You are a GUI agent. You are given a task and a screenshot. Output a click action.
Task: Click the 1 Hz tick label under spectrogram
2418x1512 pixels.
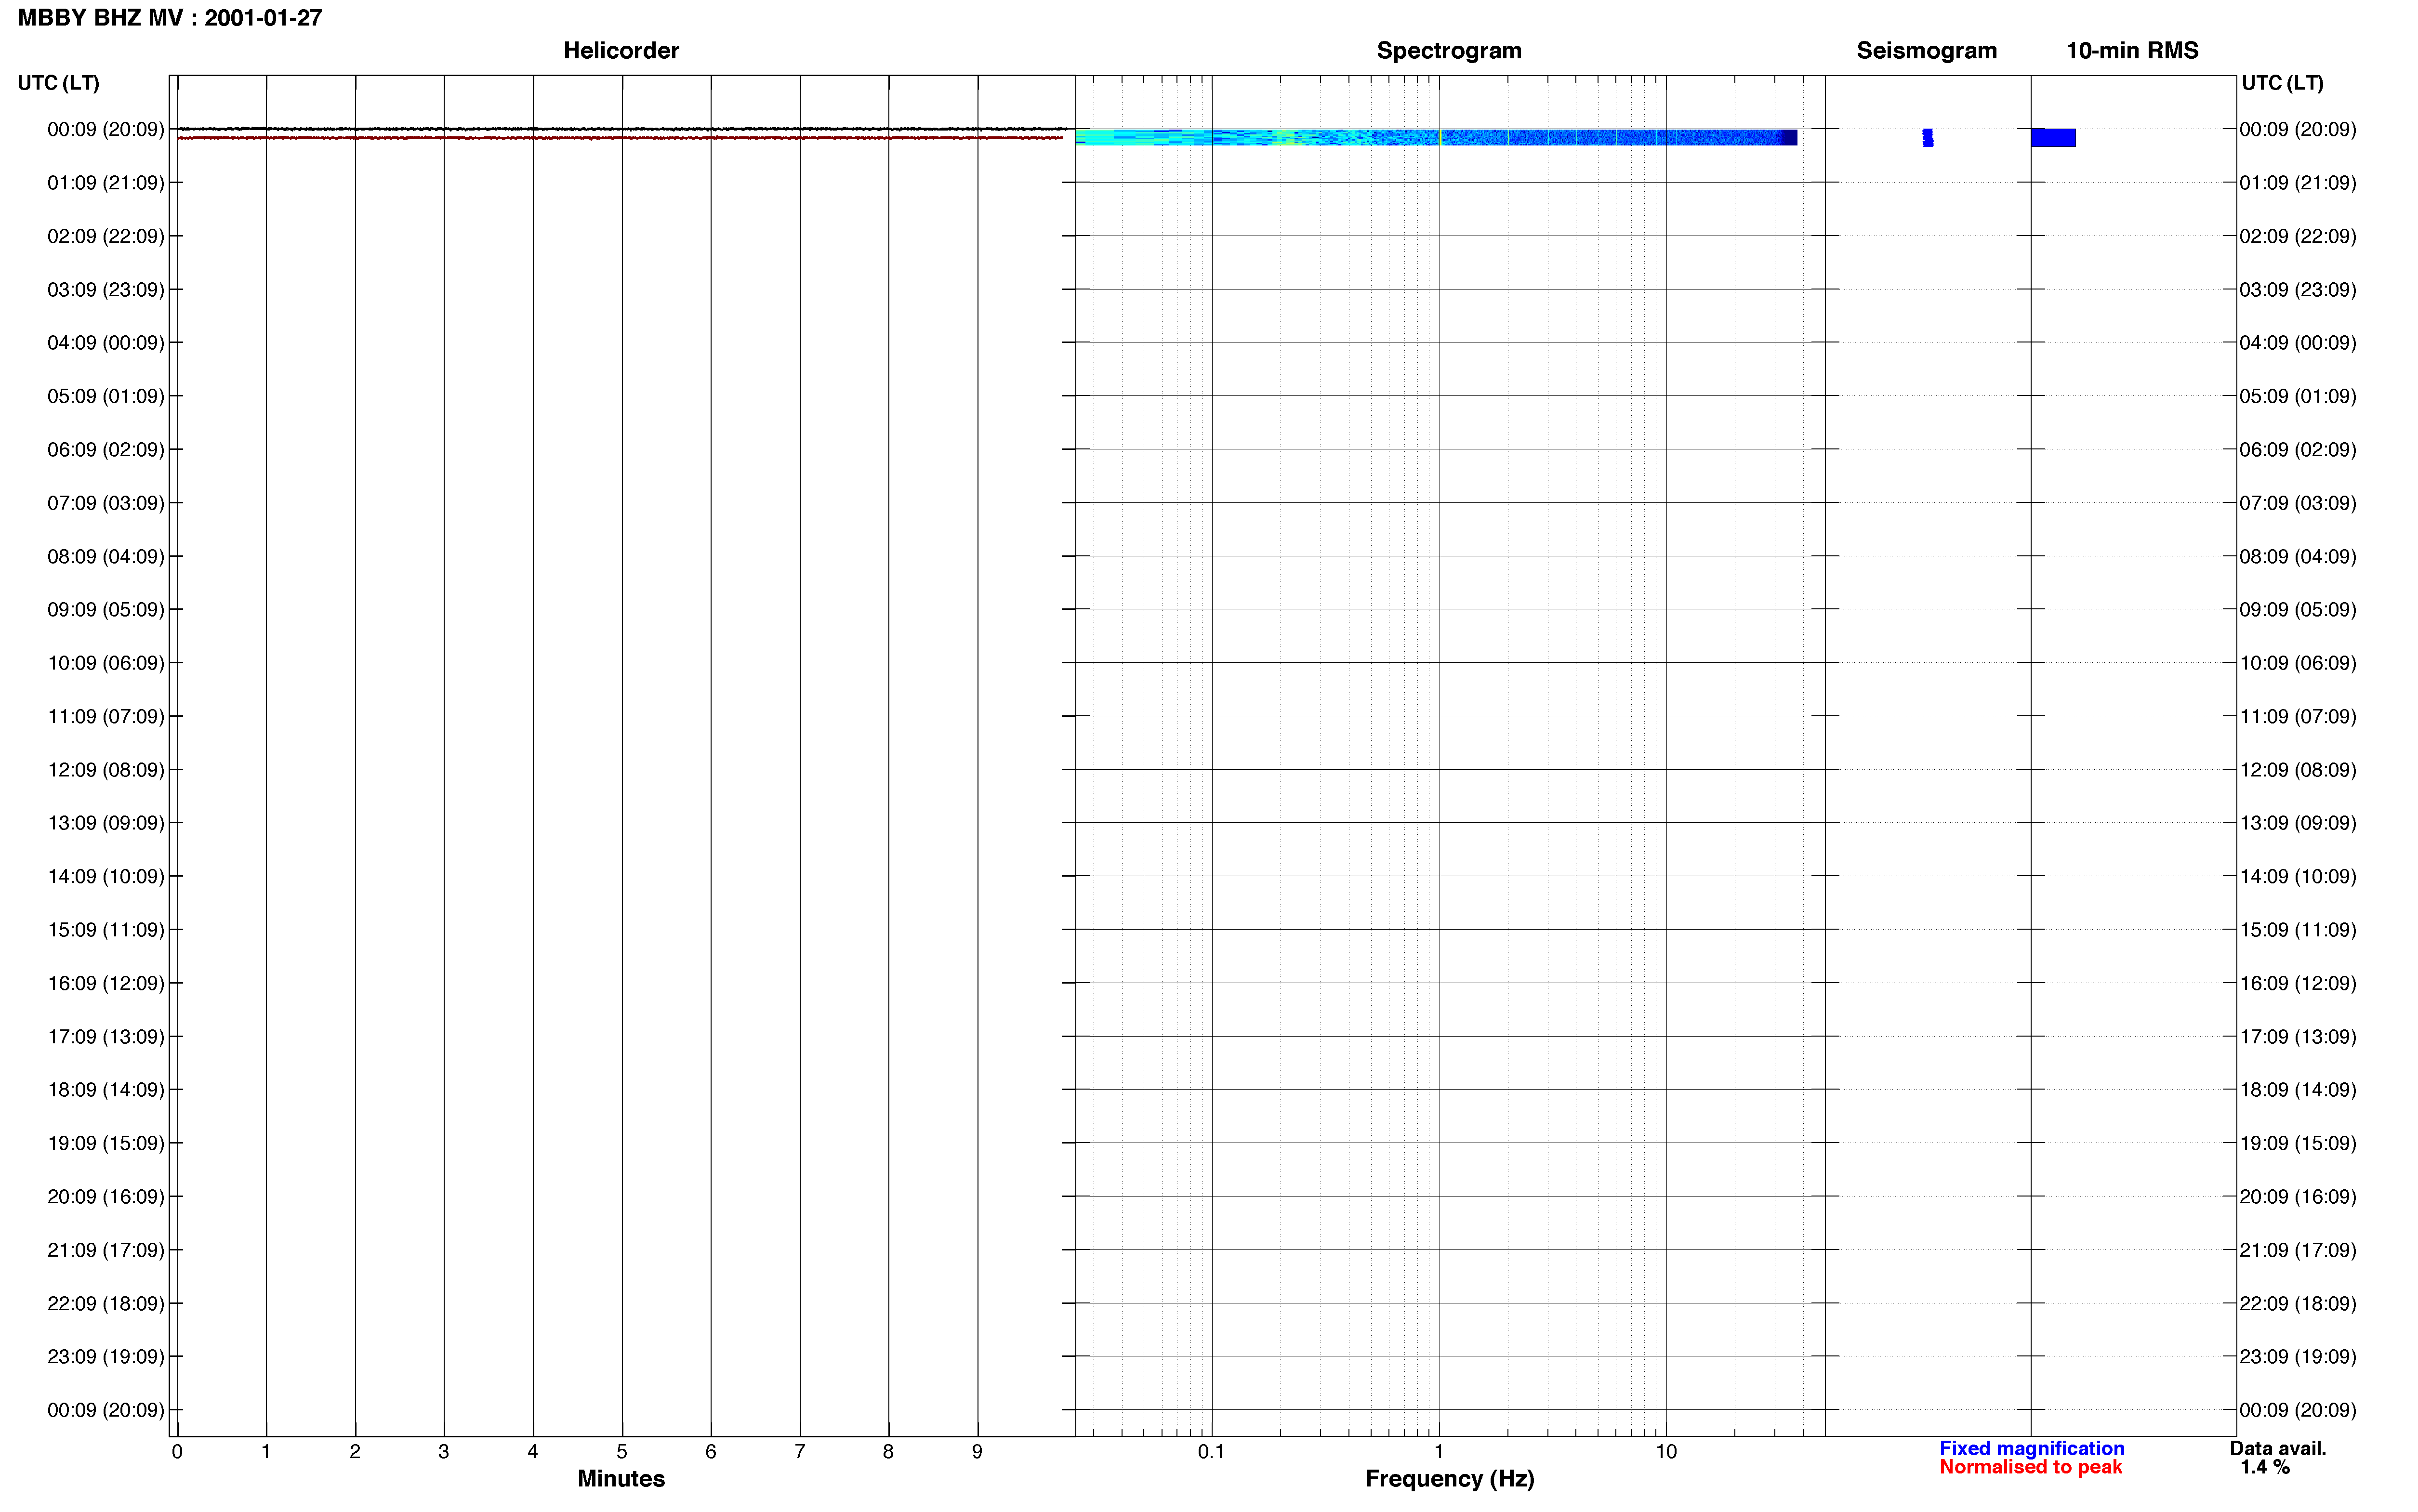(1439, 1451)
